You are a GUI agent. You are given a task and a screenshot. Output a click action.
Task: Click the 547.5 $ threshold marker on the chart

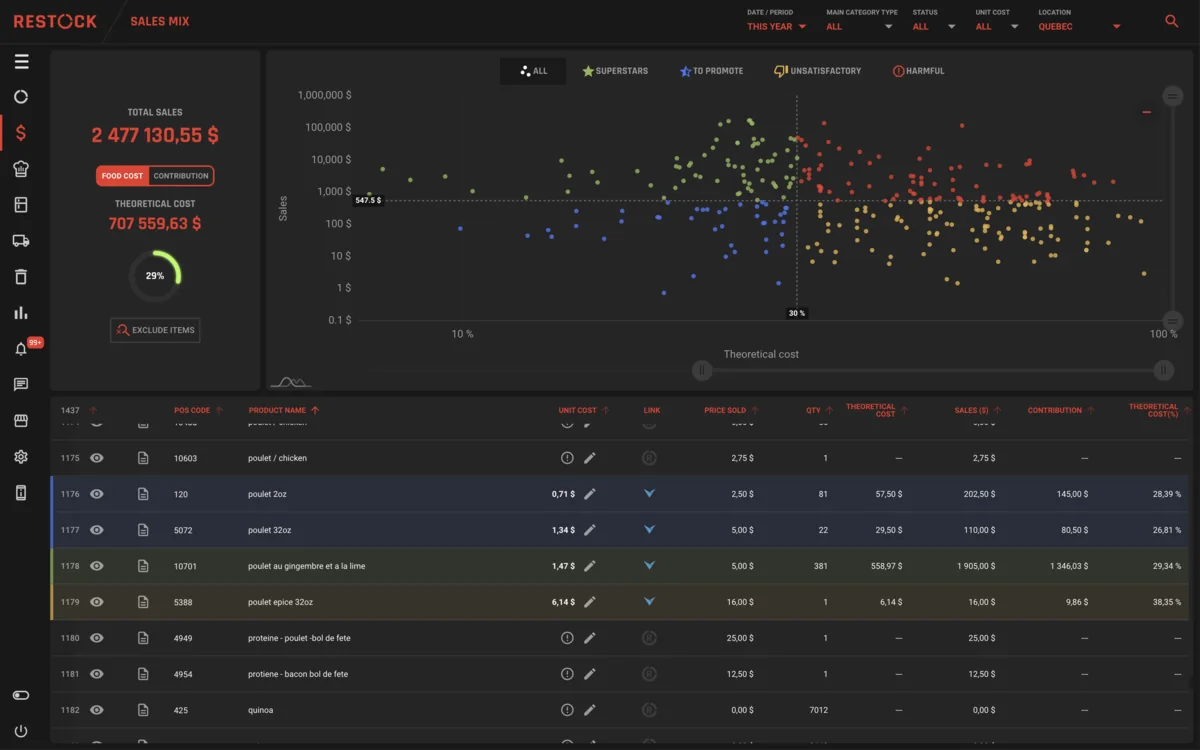coord(368,201)
